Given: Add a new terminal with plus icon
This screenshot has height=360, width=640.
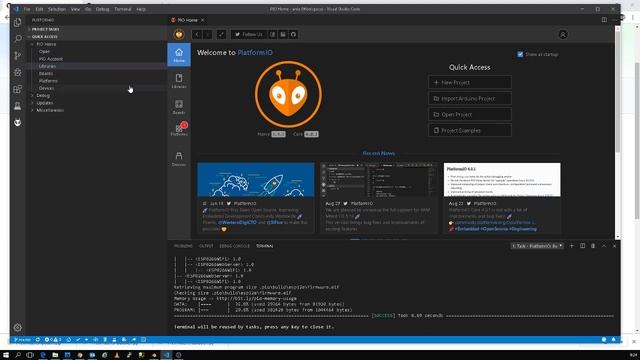Looking at the screenshot, I should point(571,246).
